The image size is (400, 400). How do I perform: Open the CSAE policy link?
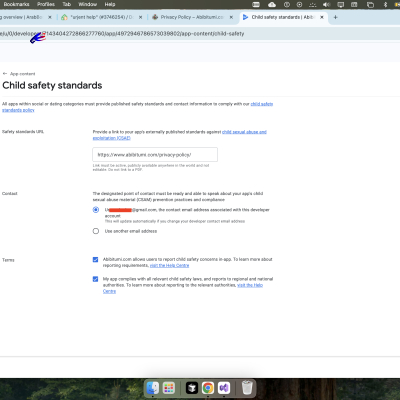(x=180, y=135)
